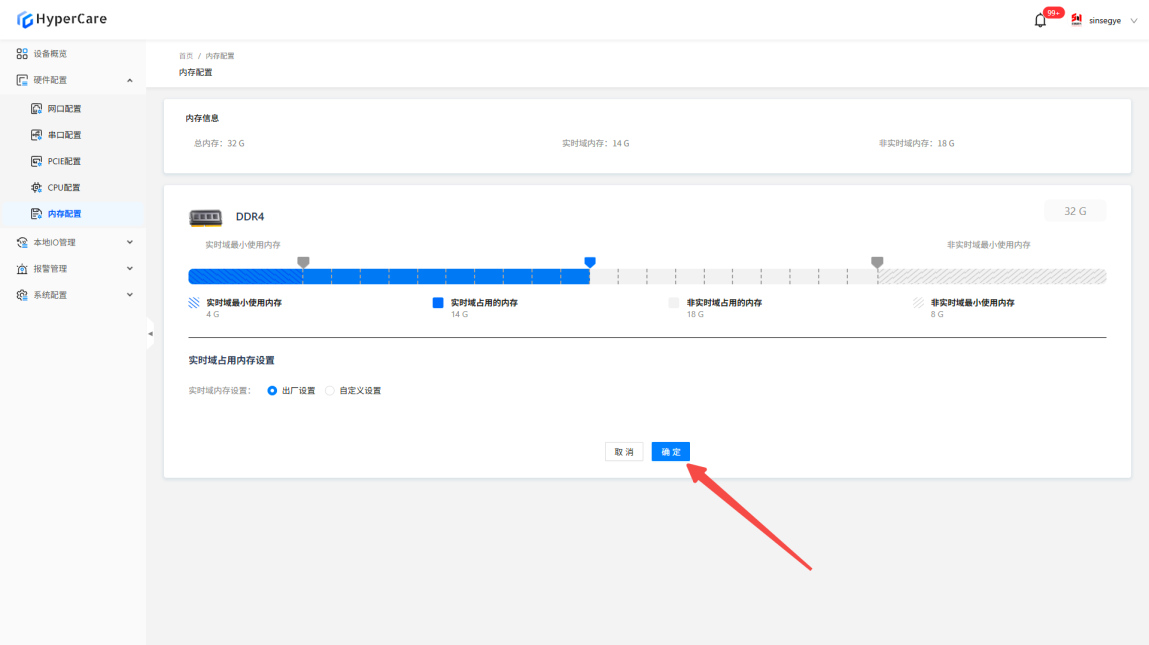The width and height of the screenshot is (1149, 645).
Task: Click the 实时域内存: 14 G text
Action: click(595, 144)
